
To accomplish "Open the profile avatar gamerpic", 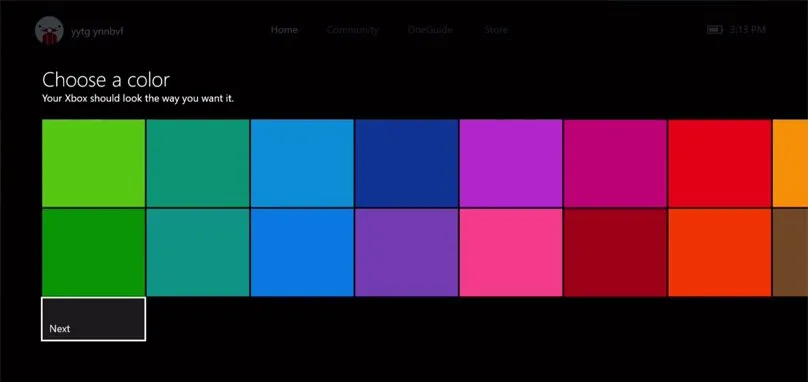I will 49,31.
